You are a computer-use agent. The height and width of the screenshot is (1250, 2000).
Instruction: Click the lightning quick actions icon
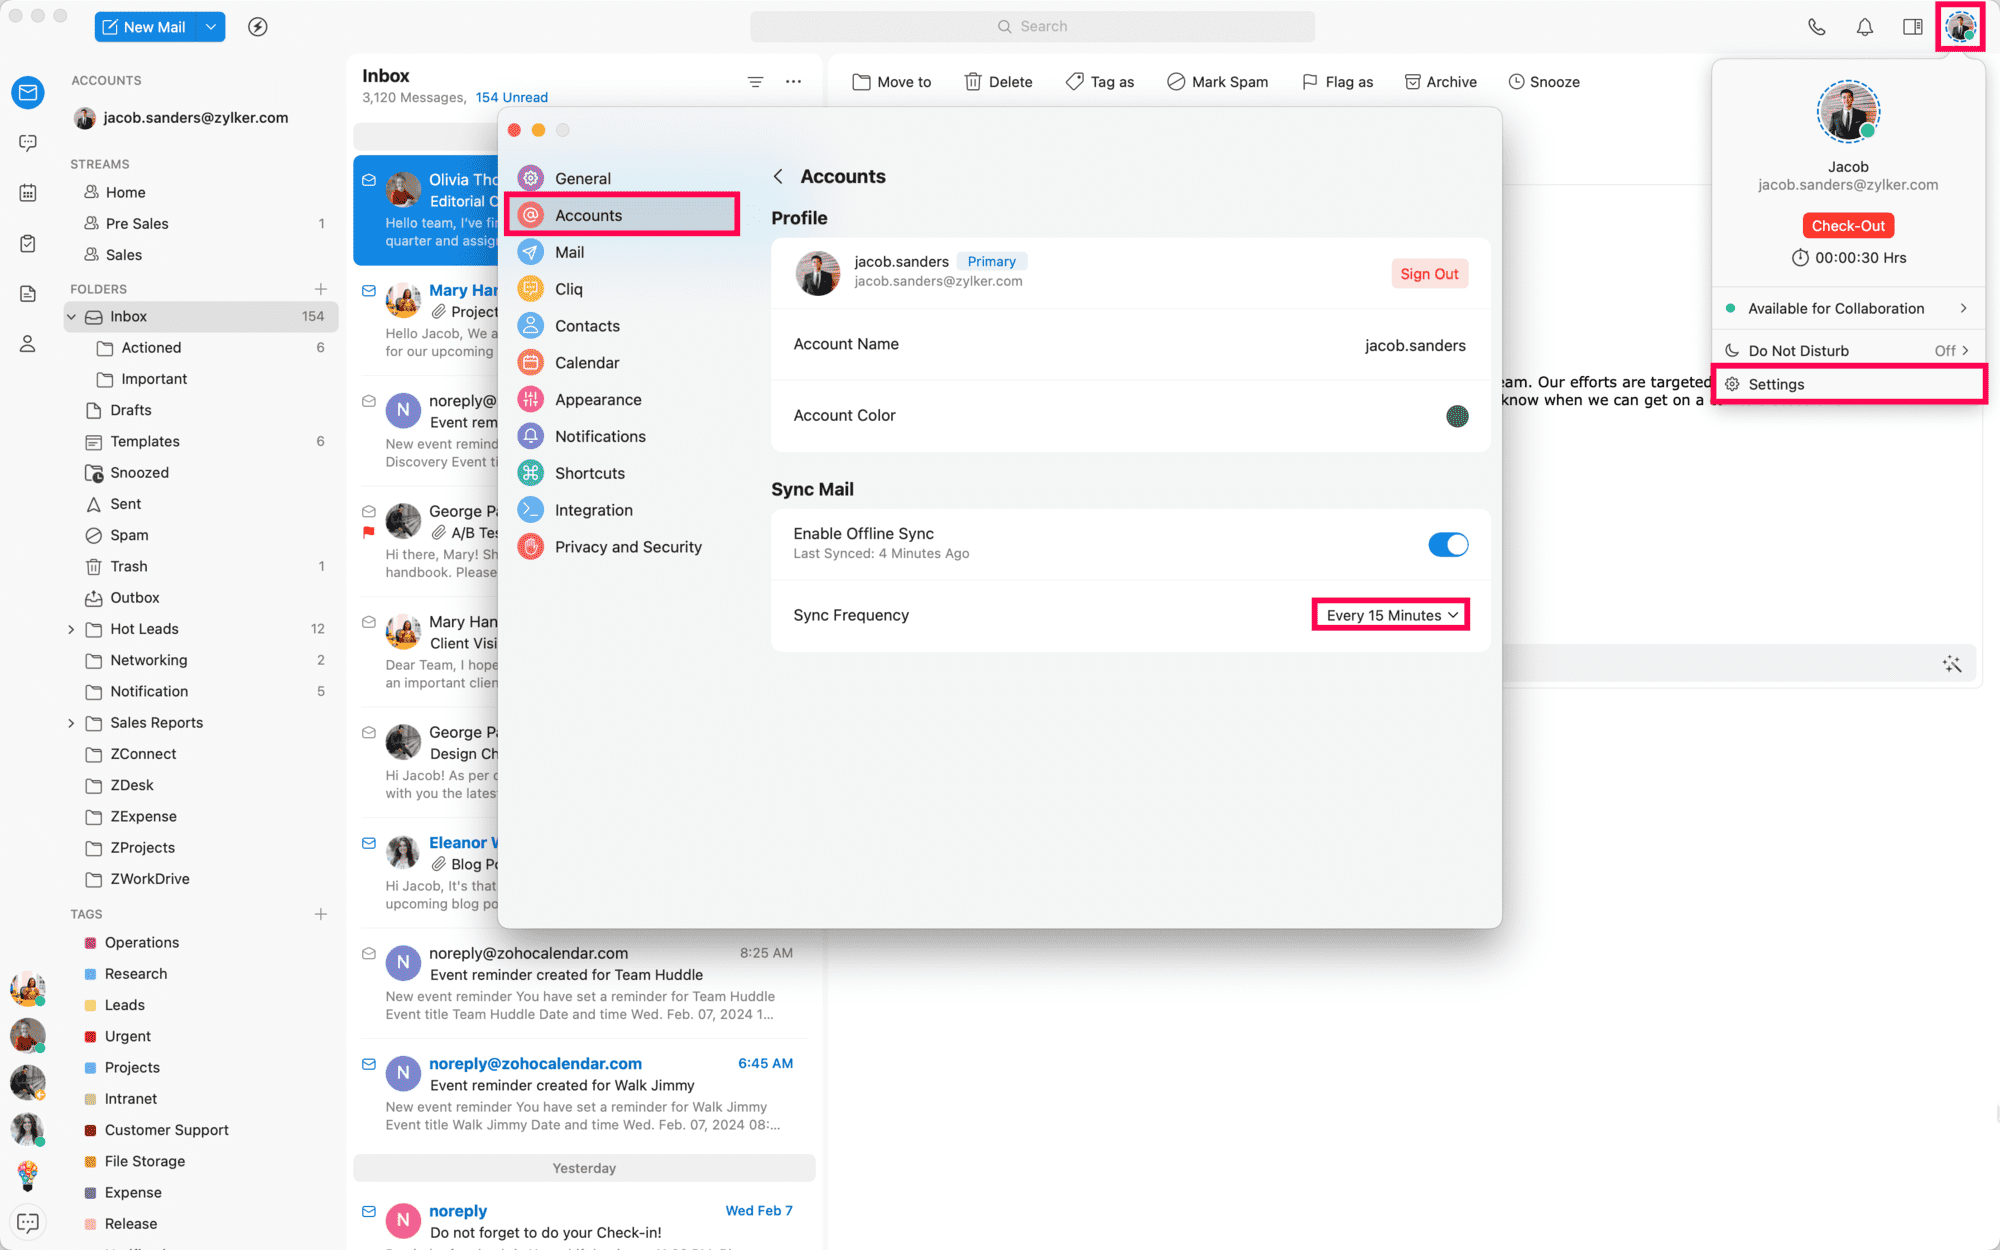point(258,27)
